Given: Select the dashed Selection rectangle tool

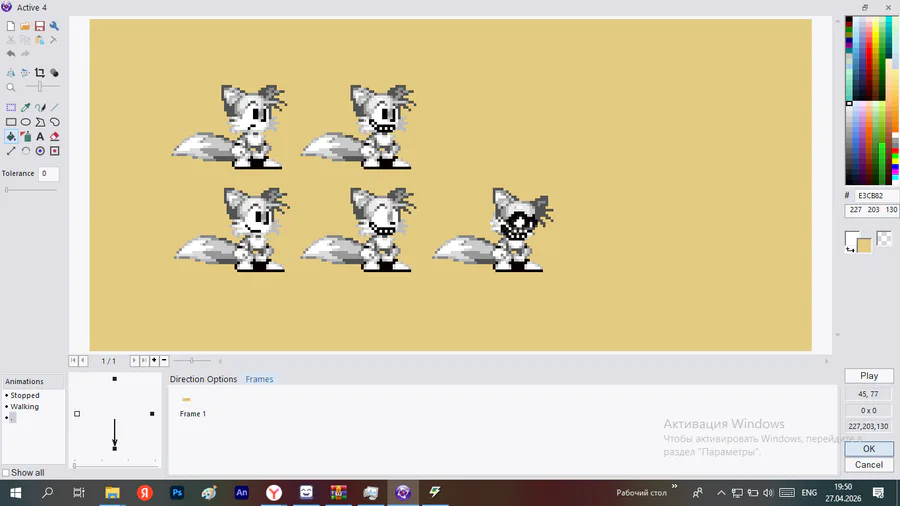Looking at the screenshot, I should (x=11, y=107).
